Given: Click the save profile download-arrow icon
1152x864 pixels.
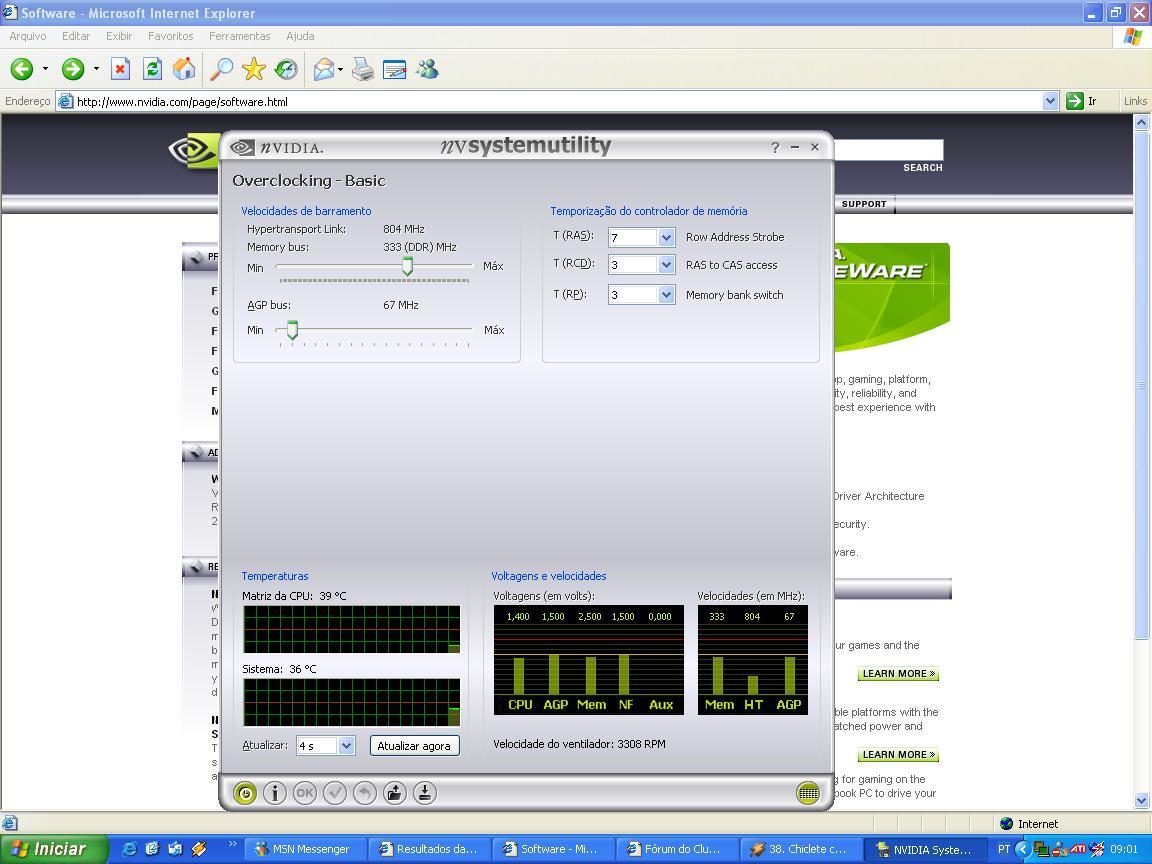Looking at the screenshot, I should click(425, 793).
